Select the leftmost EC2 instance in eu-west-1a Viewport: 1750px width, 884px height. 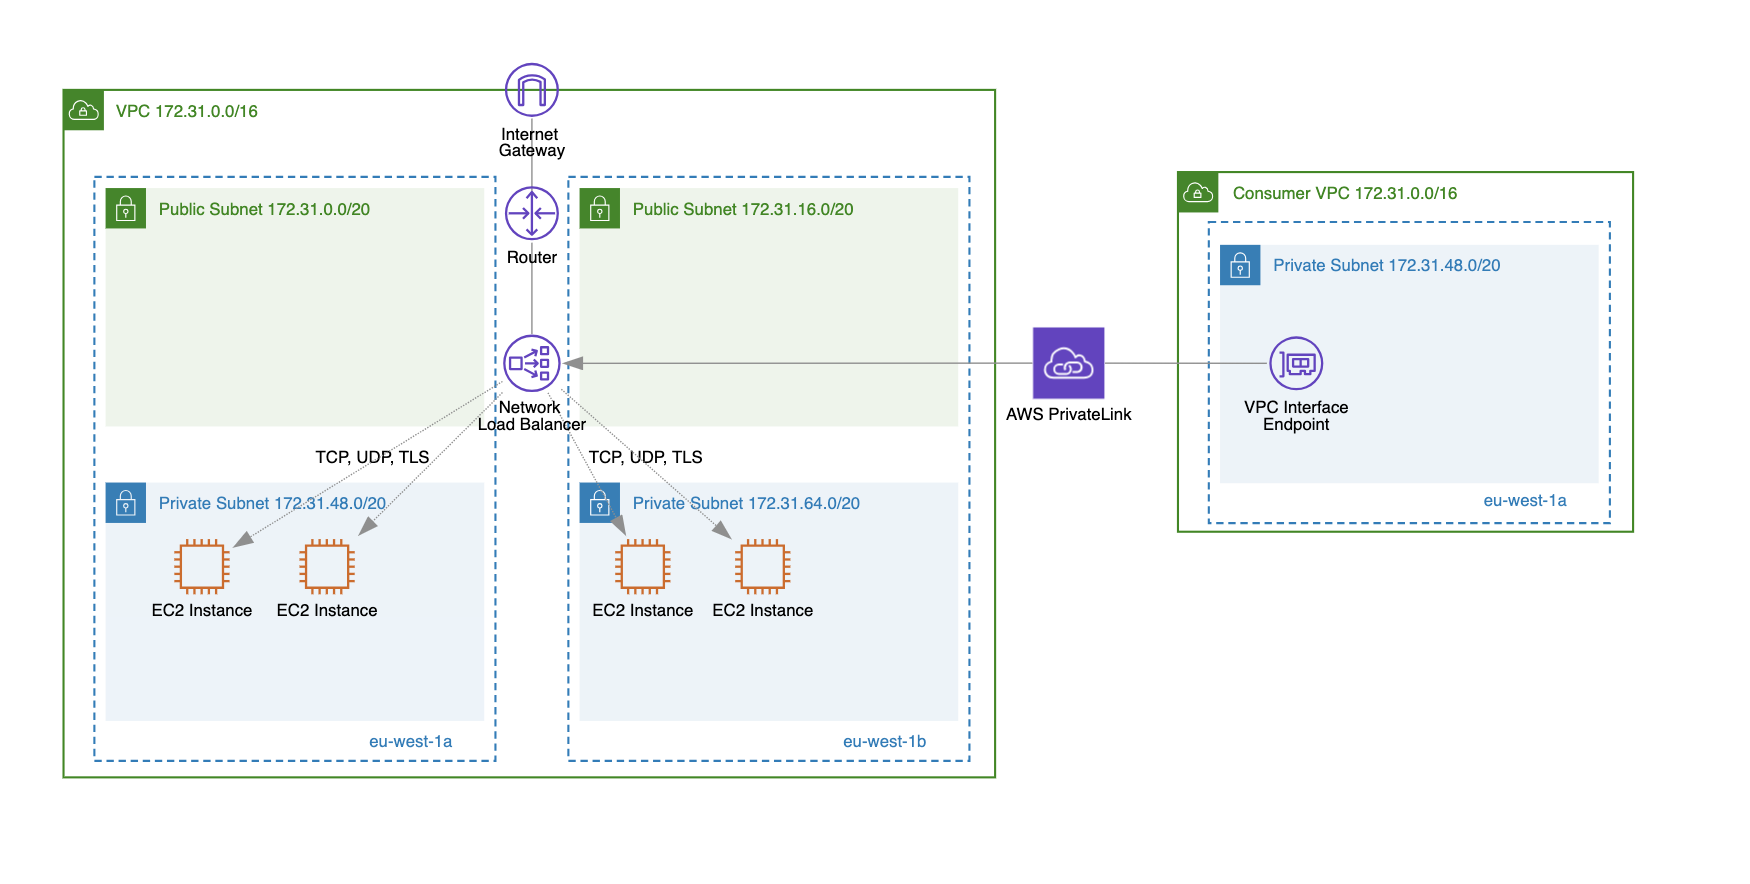pyautogui.click(x=202, y=567)
